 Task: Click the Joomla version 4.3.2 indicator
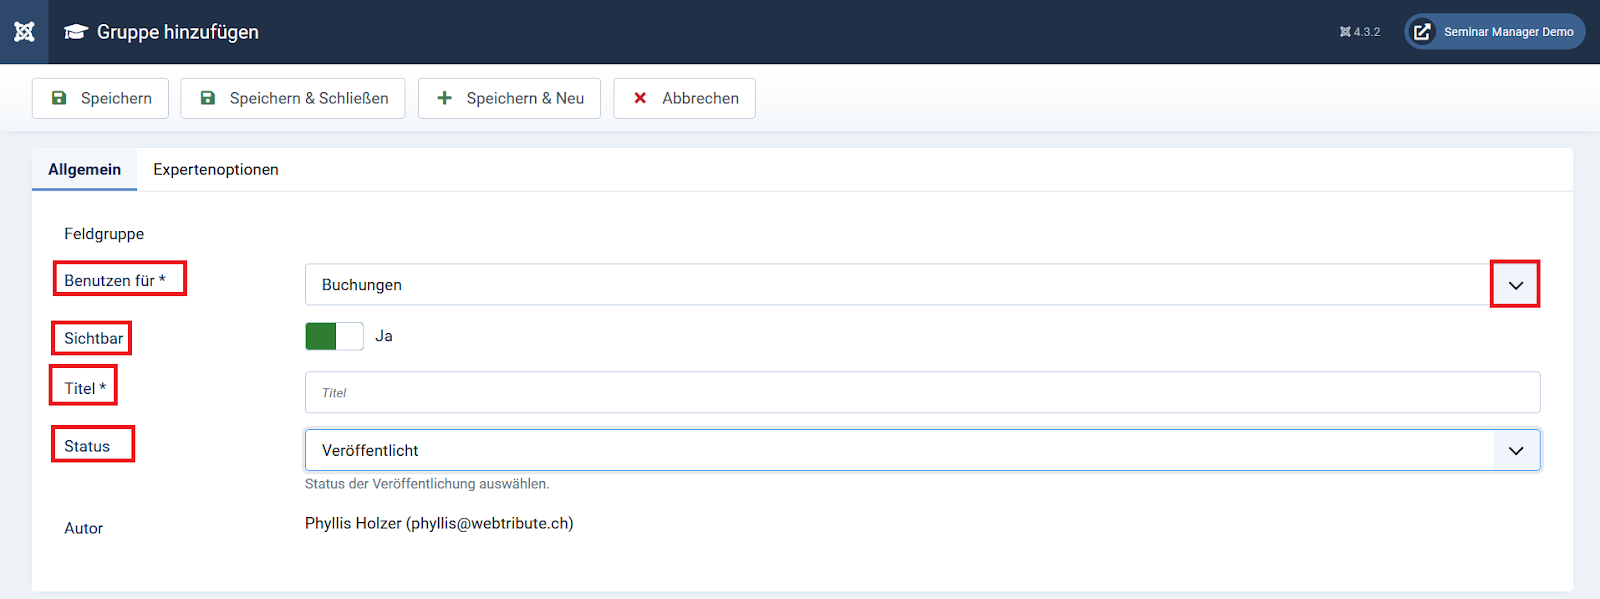pyautogui.click(x=1360, y=32)
